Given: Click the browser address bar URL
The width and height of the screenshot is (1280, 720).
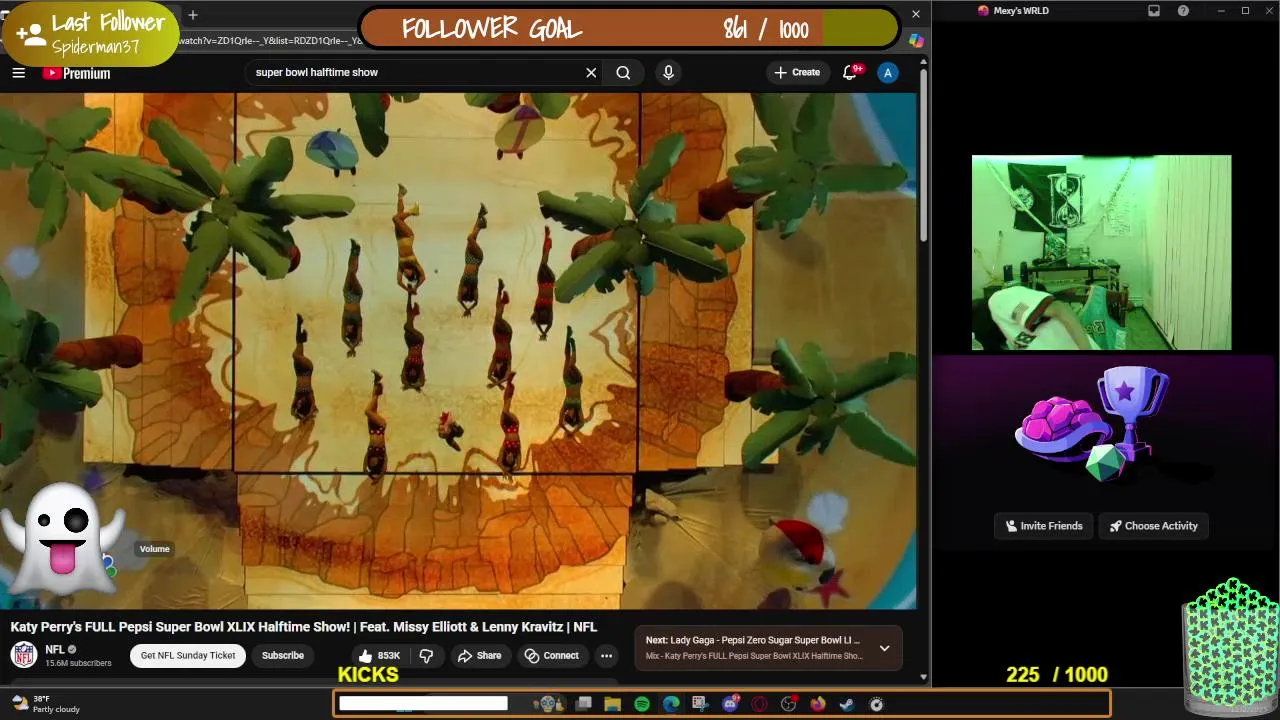Looking at the screenshot, I should coord(270,40).
